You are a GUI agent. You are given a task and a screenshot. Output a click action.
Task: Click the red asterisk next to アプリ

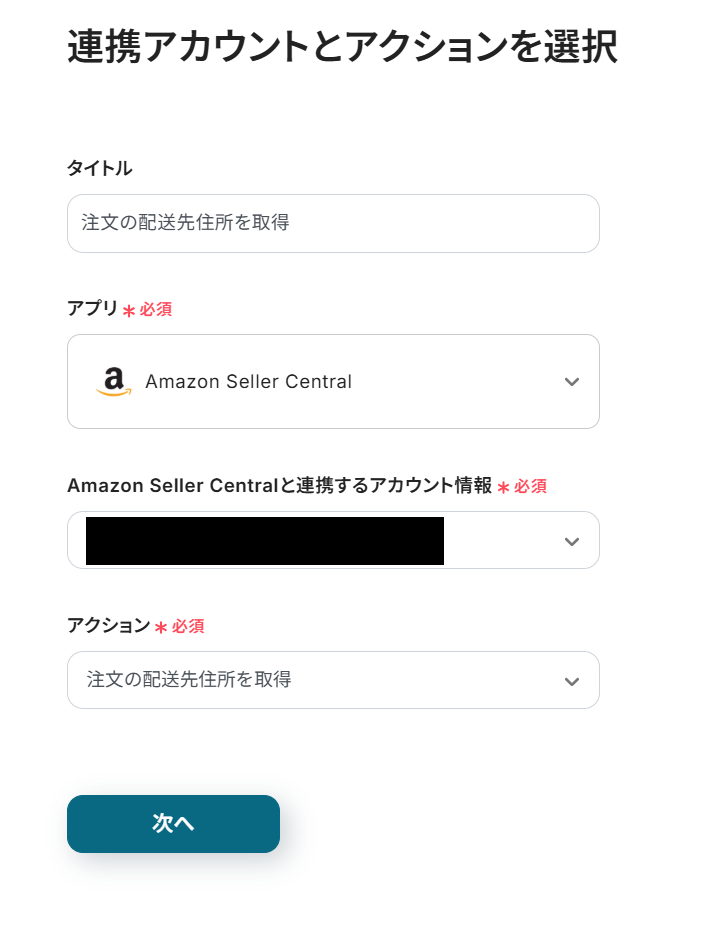click(x=129, y=311)
